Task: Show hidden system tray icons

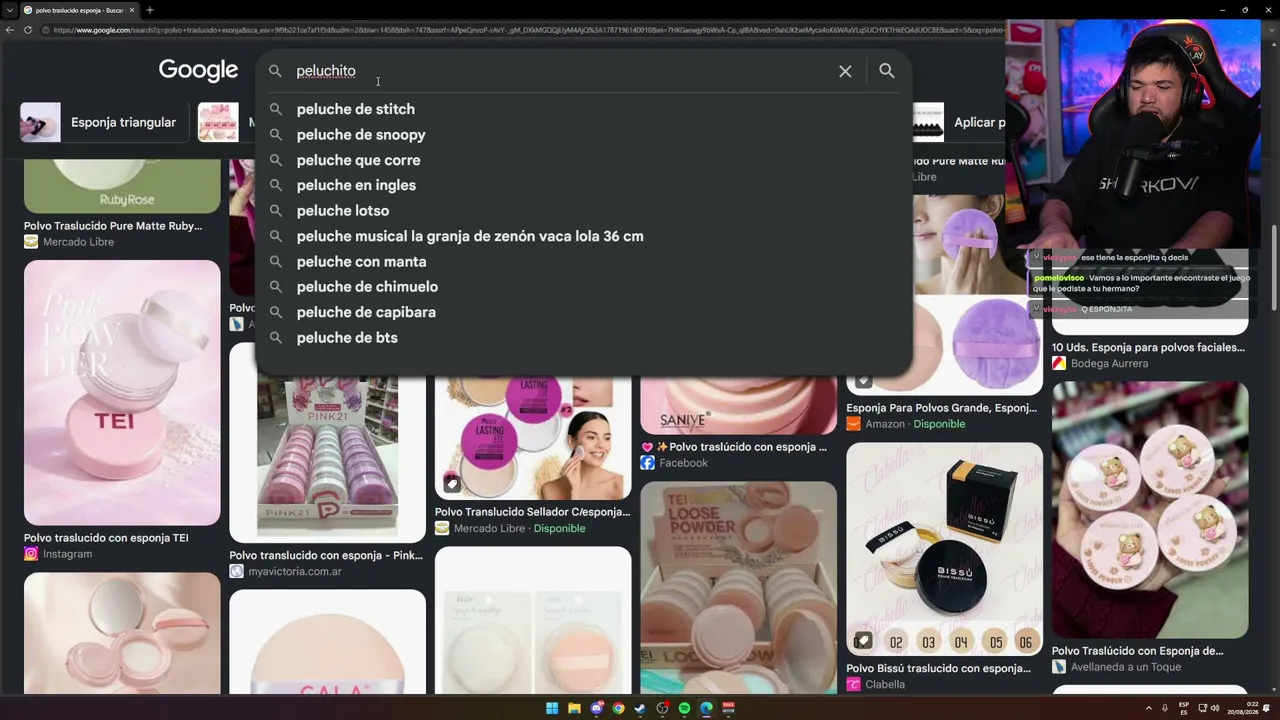Action: pos(1148,709)
